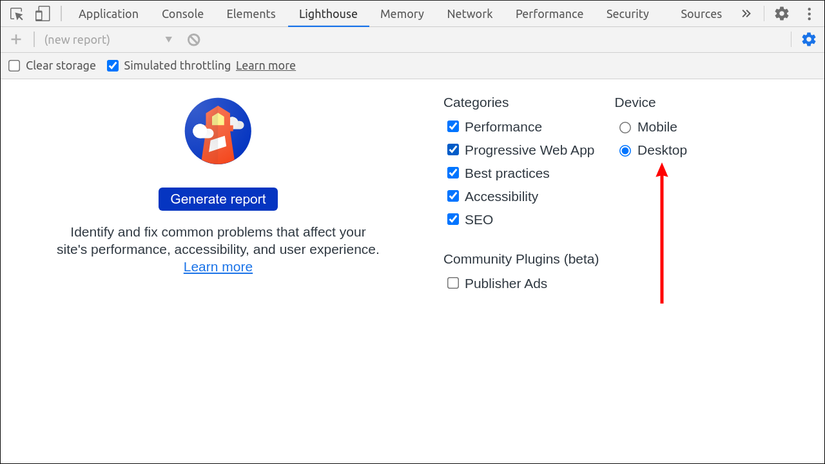Activate the inspect element picker icon
This screenshot has height=464, width=825.
16,14
